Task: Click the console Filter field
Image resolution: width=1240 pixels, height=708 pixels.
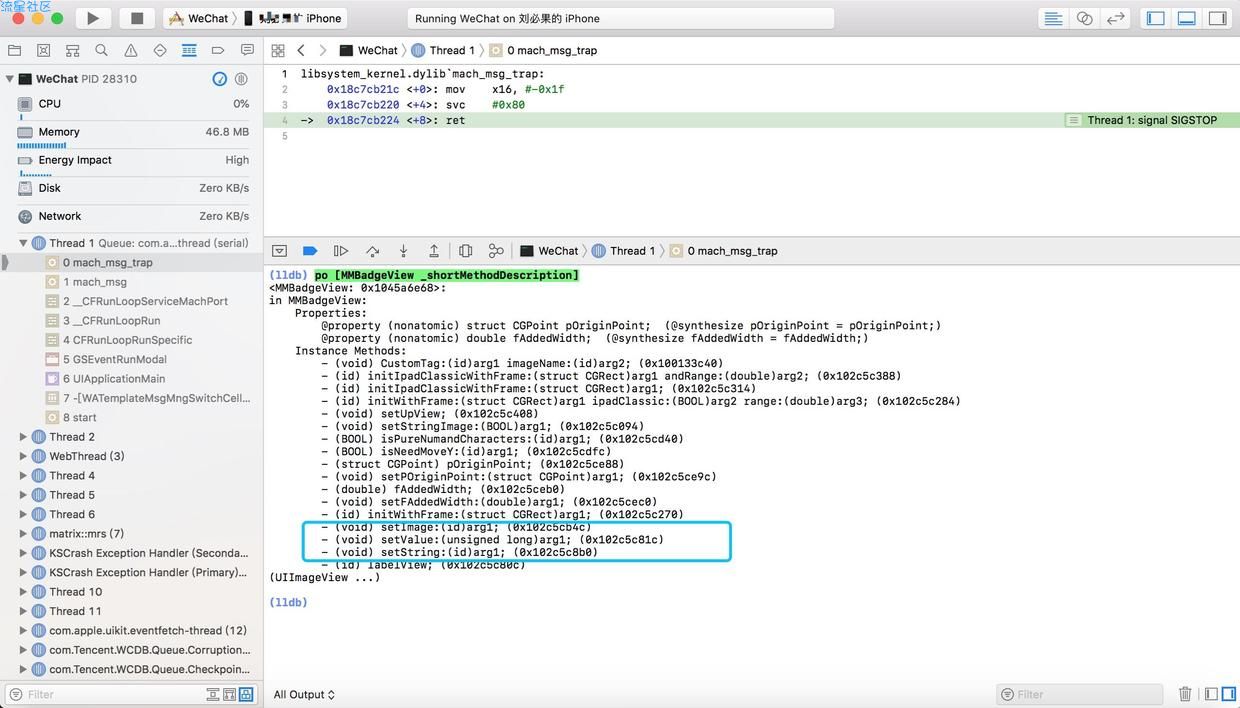Action: click(1079, 694)
